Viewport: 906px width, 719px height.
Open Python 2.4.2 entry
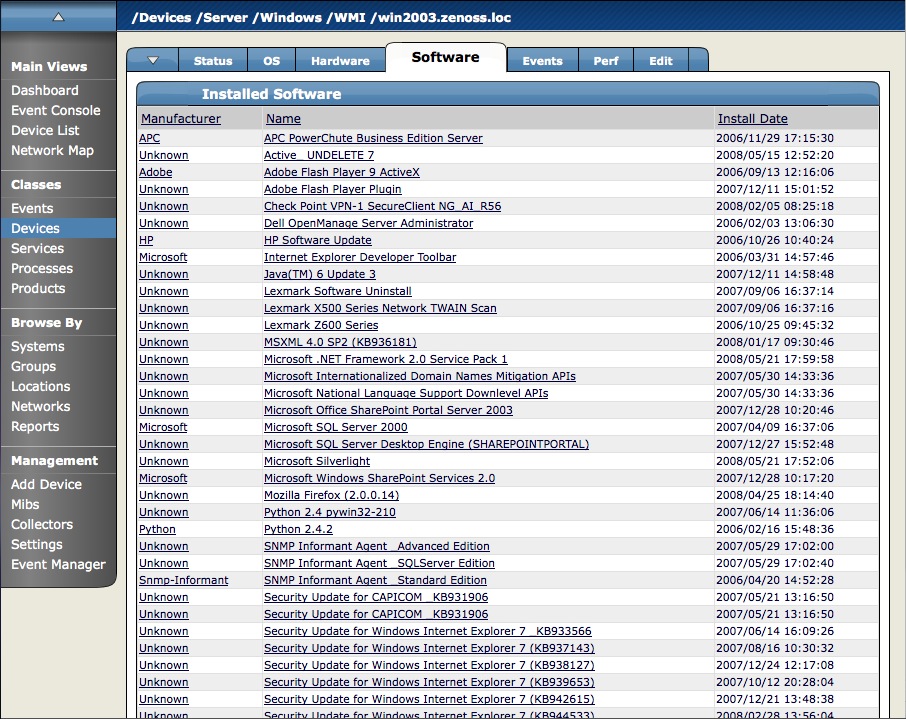(298, 529)
